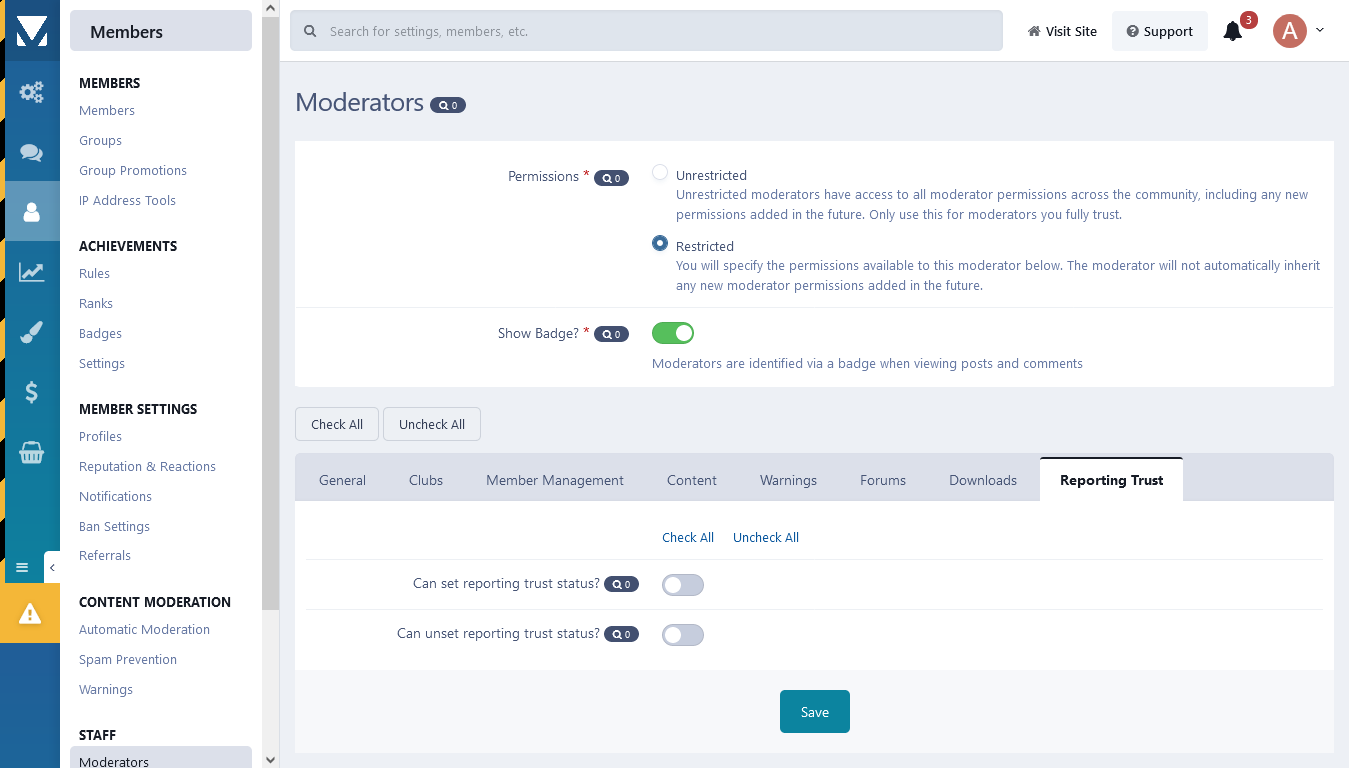Open the Customization paintbrush section
The width and height of the screenshot is (1349, 768).
[x=32, y=333]
